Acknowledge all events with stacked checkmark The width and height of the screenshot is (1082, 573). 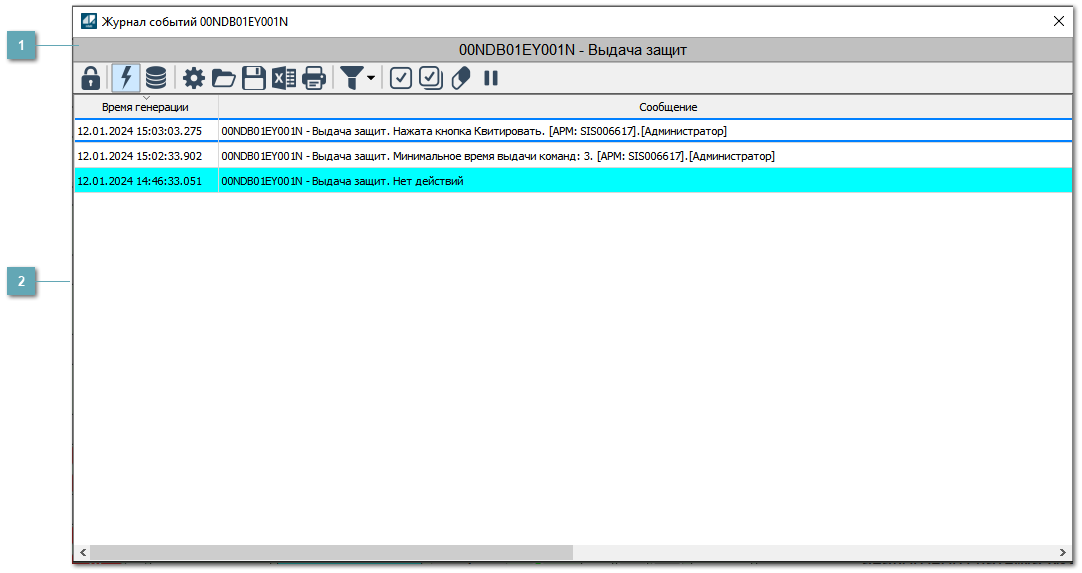click(x=431, y=78)
